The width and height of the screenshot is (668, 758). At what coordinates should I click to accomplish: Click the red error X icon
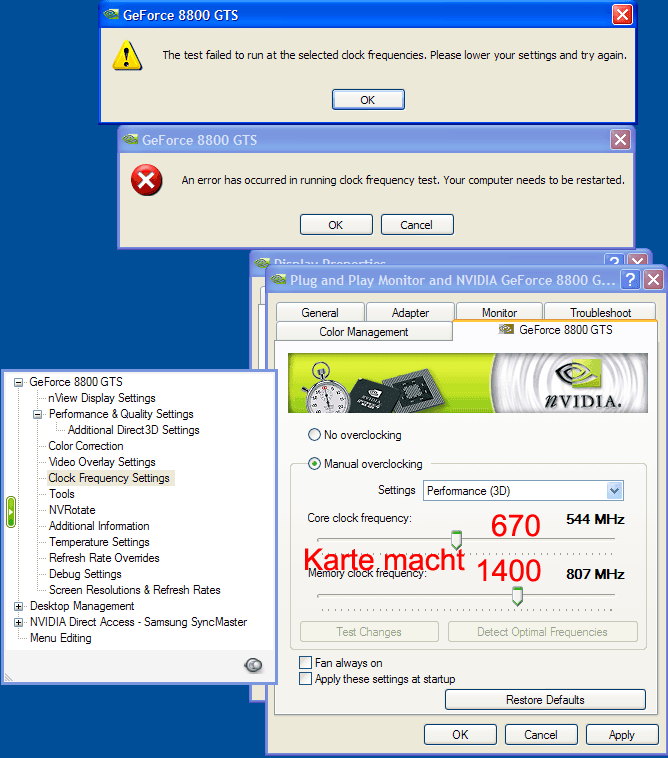[x=146, y=180]
